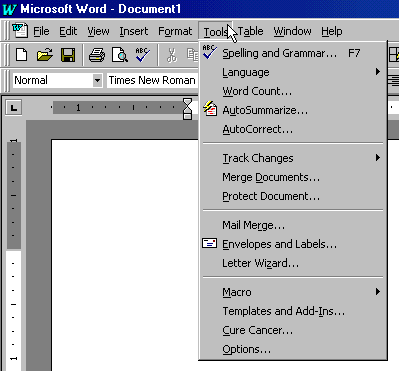Run spell check from the toolbar ABC checkmark icon
Viewport: 399px width, 371px height.
[143, 55]
